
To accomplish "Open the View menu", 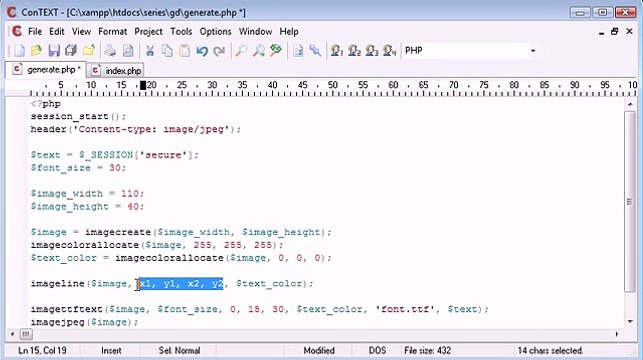I will [81, 32].
